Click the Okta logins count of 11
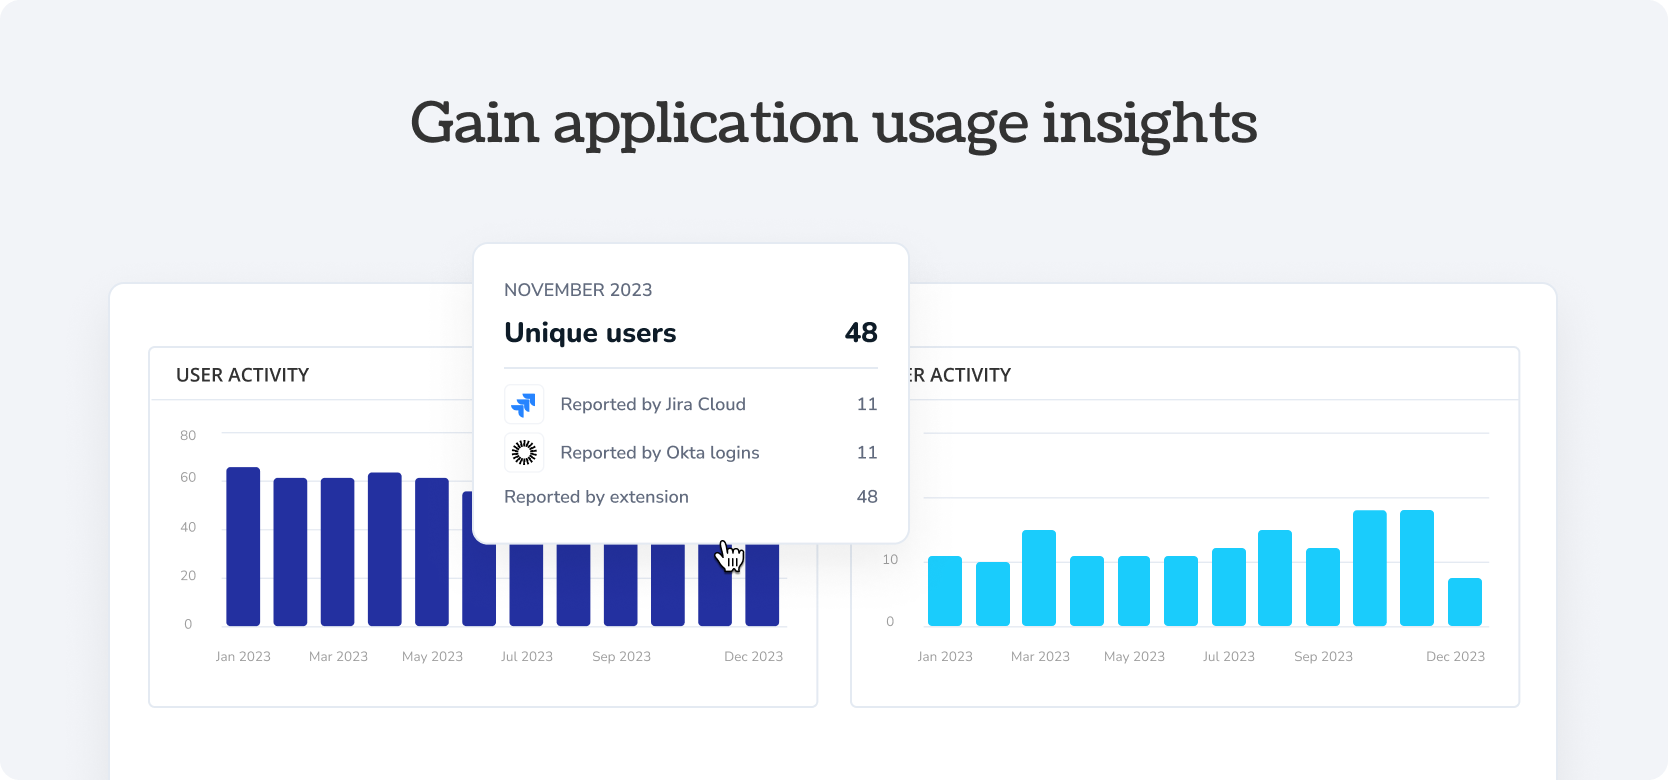Image resolution: width=1668 pixels, height=780 pixels. tap(867, 453)
